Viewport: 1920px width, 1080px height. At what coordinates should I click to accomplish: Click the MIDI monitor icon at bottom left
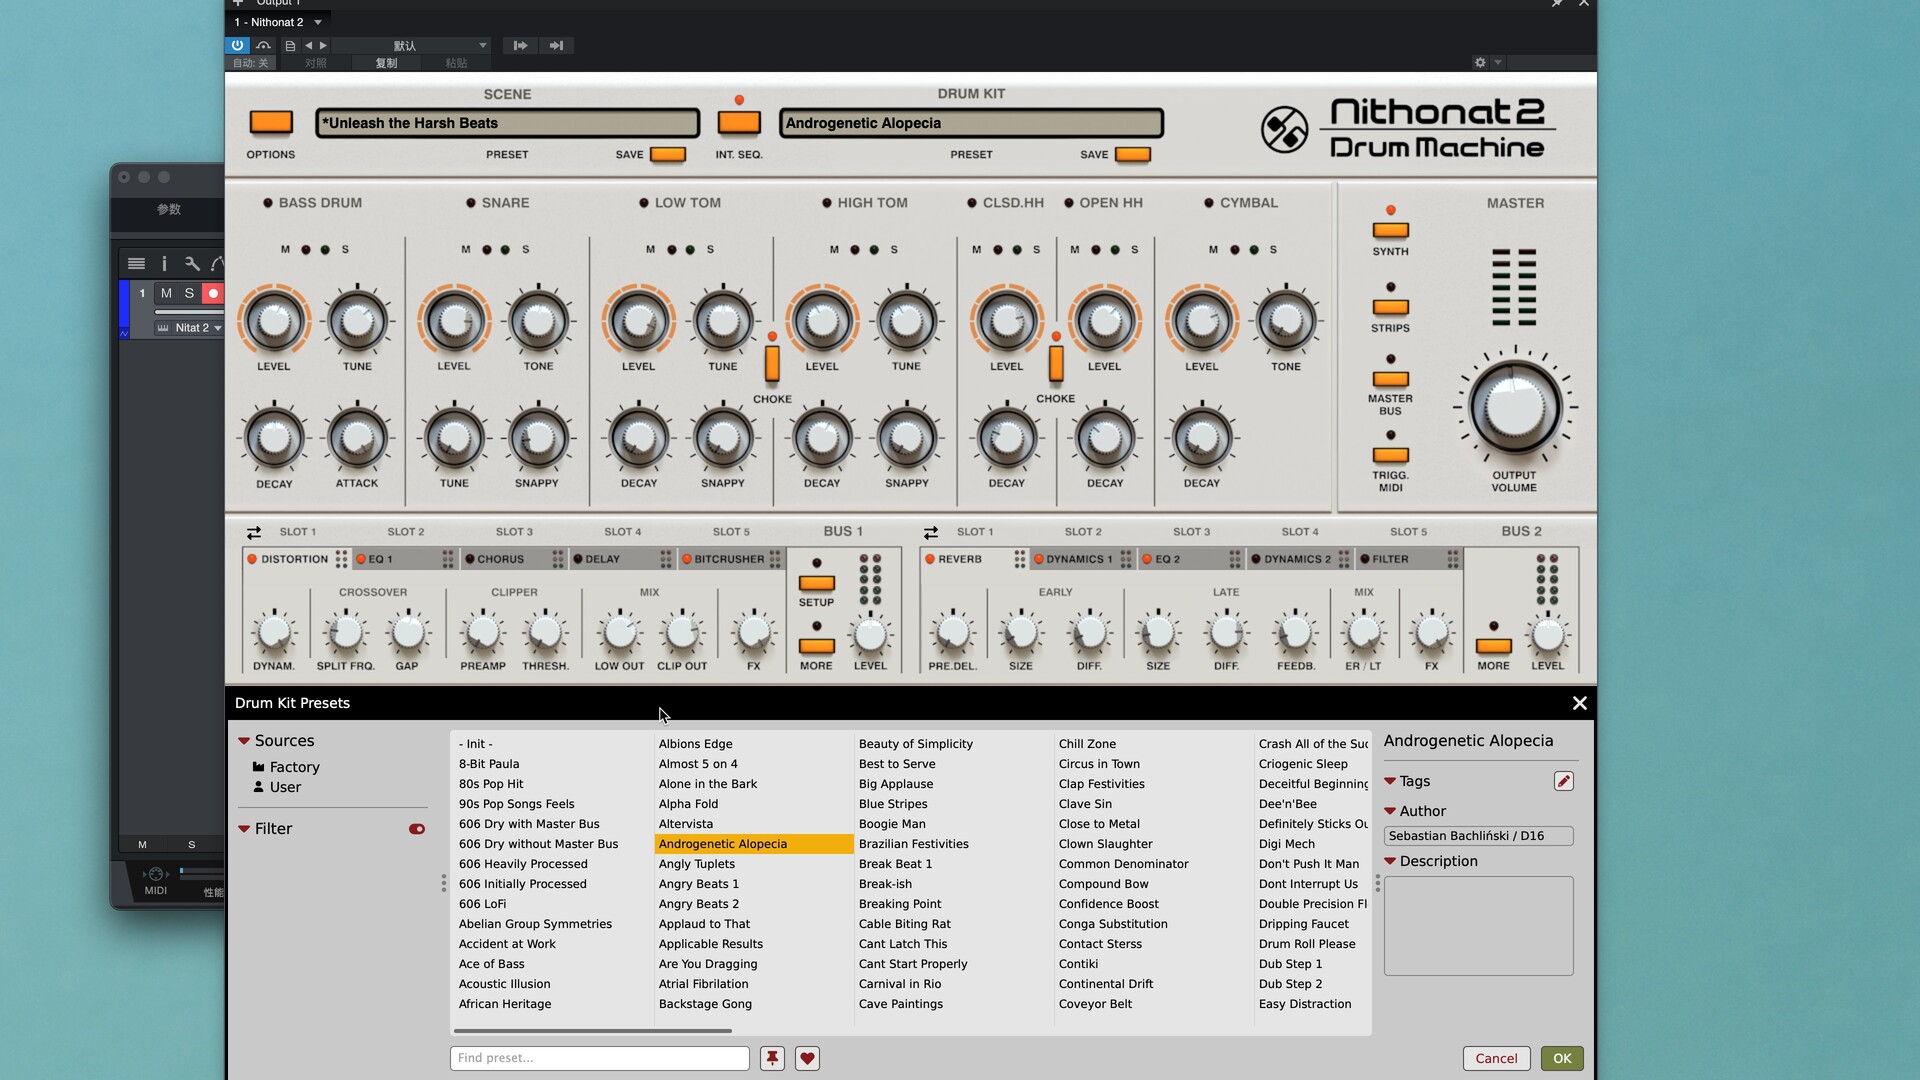pyautogui.click(x=156, y=874)
